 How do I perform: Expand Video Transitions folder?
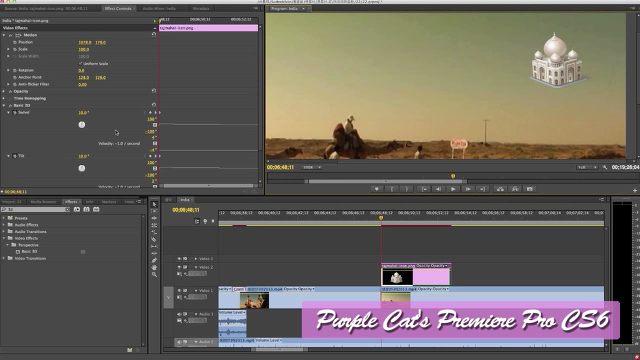[4, 258]
